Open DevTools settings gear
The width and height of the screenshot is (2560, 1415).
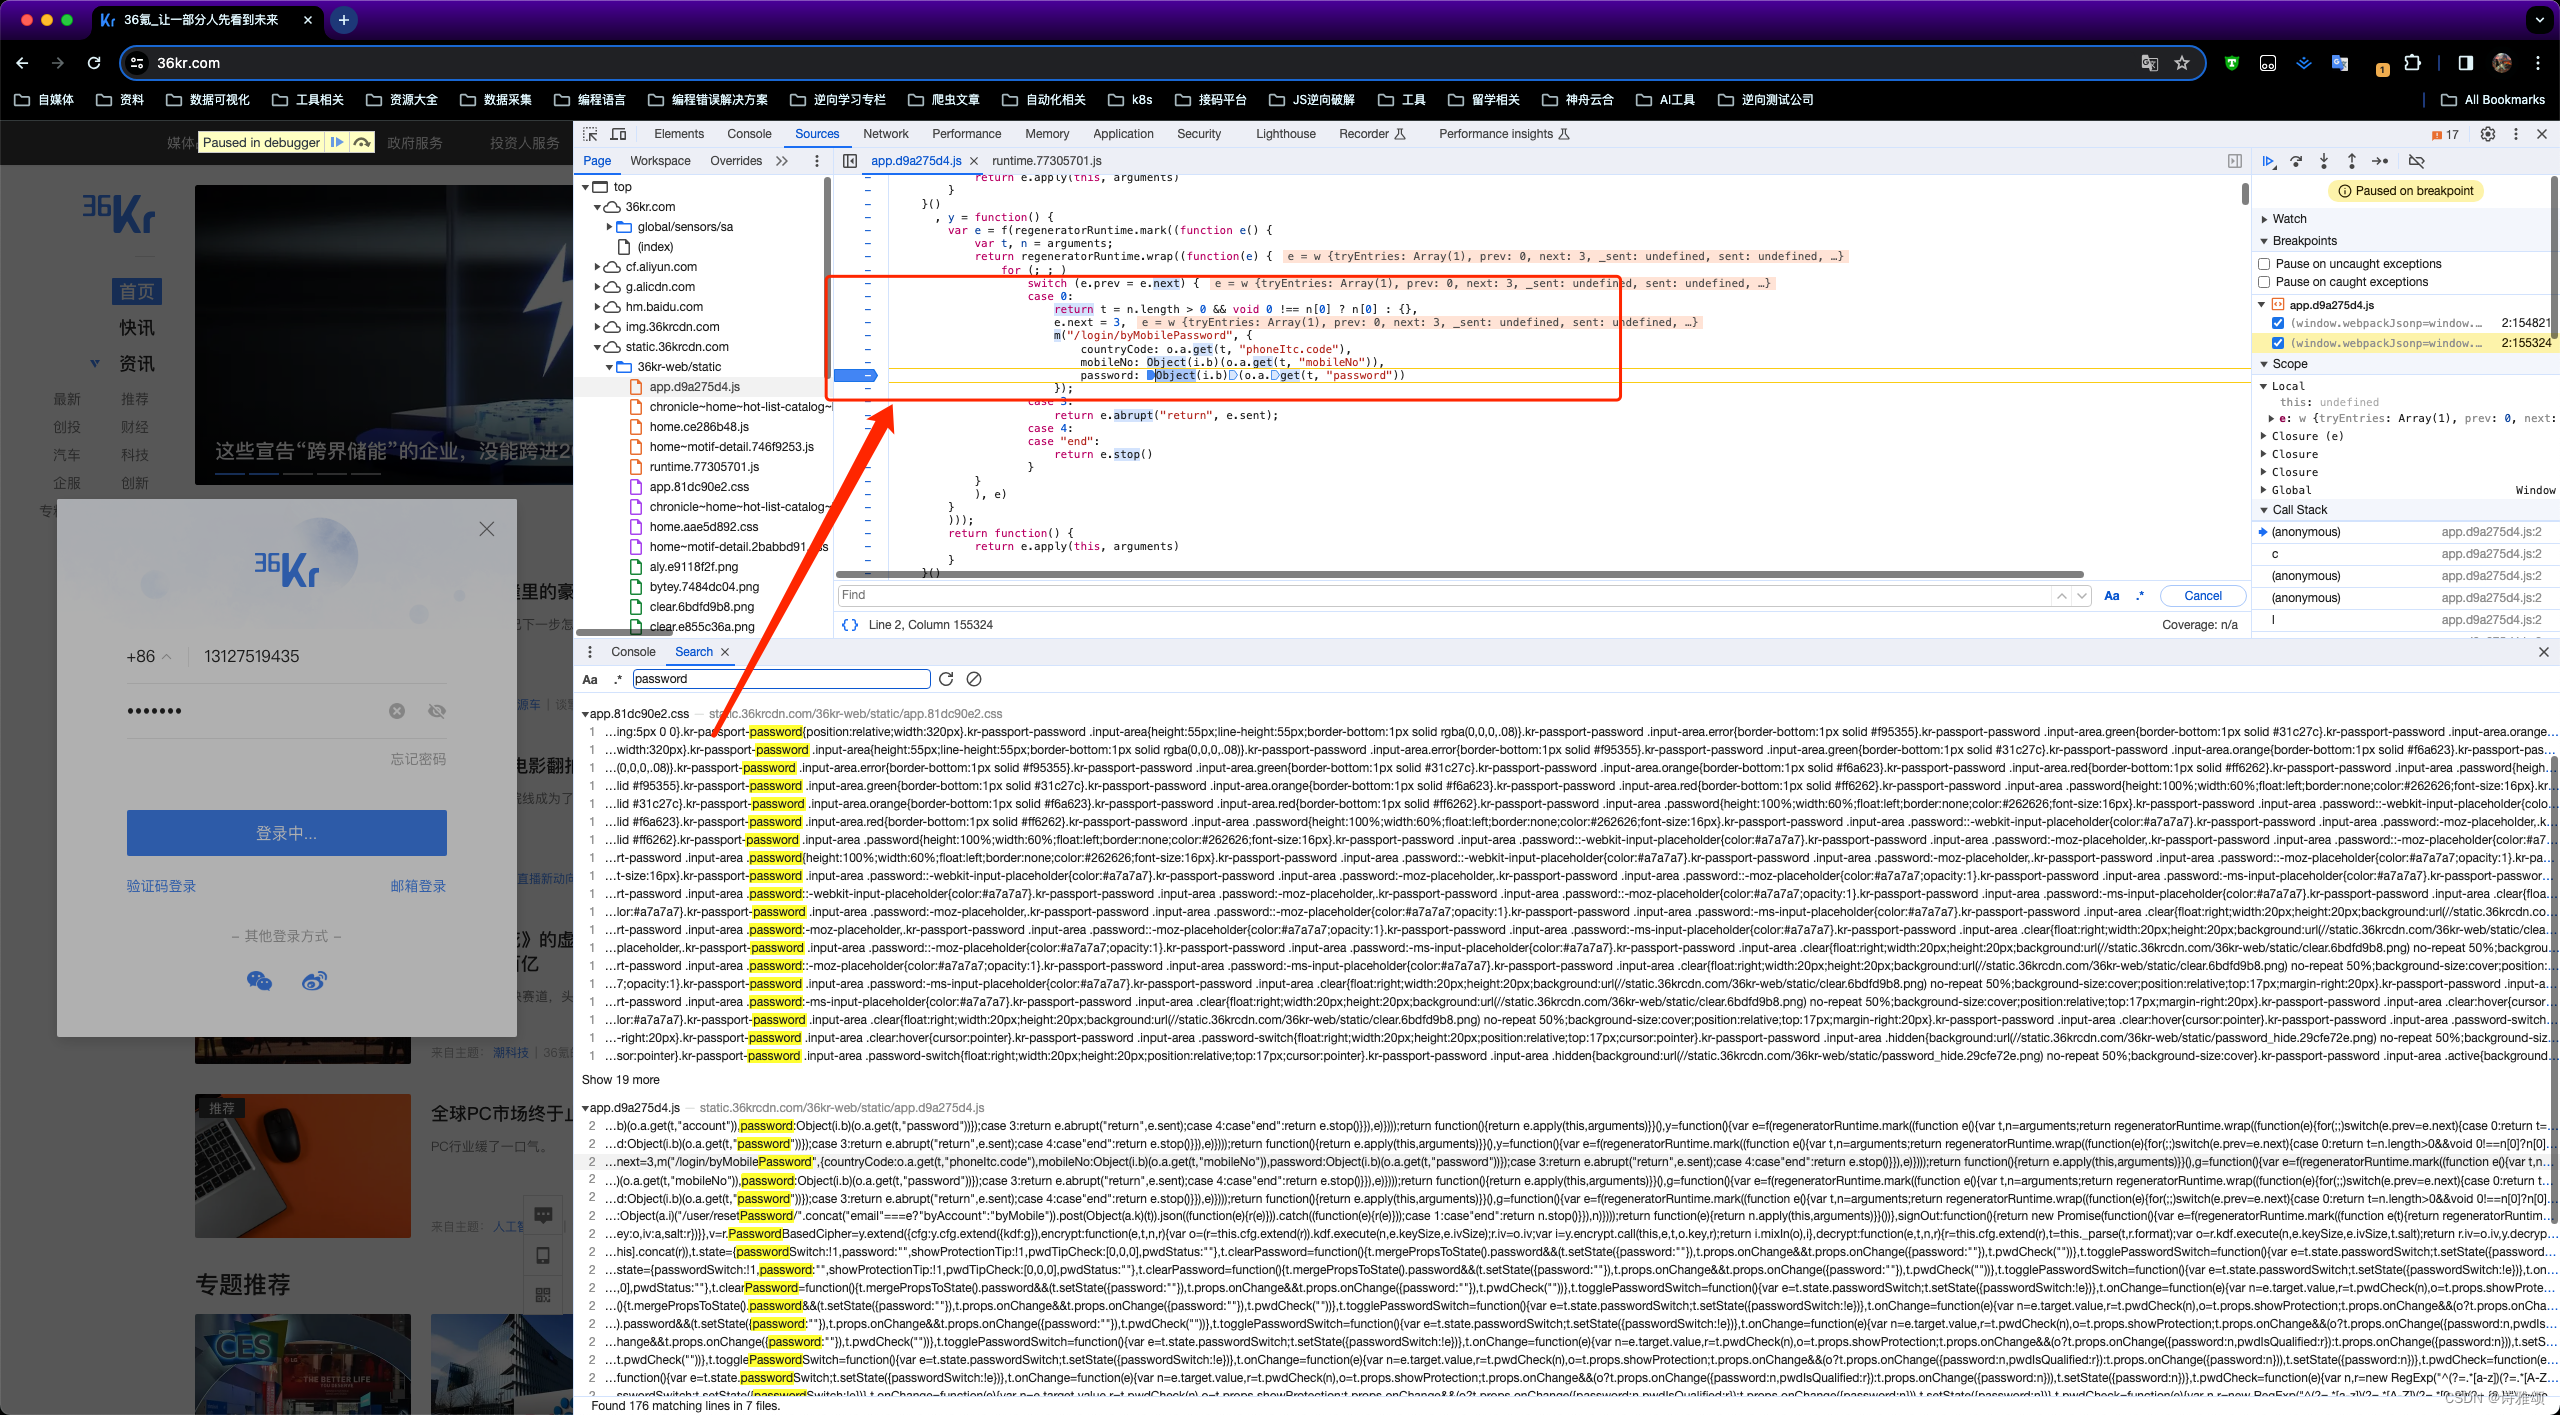(2488, 134)
